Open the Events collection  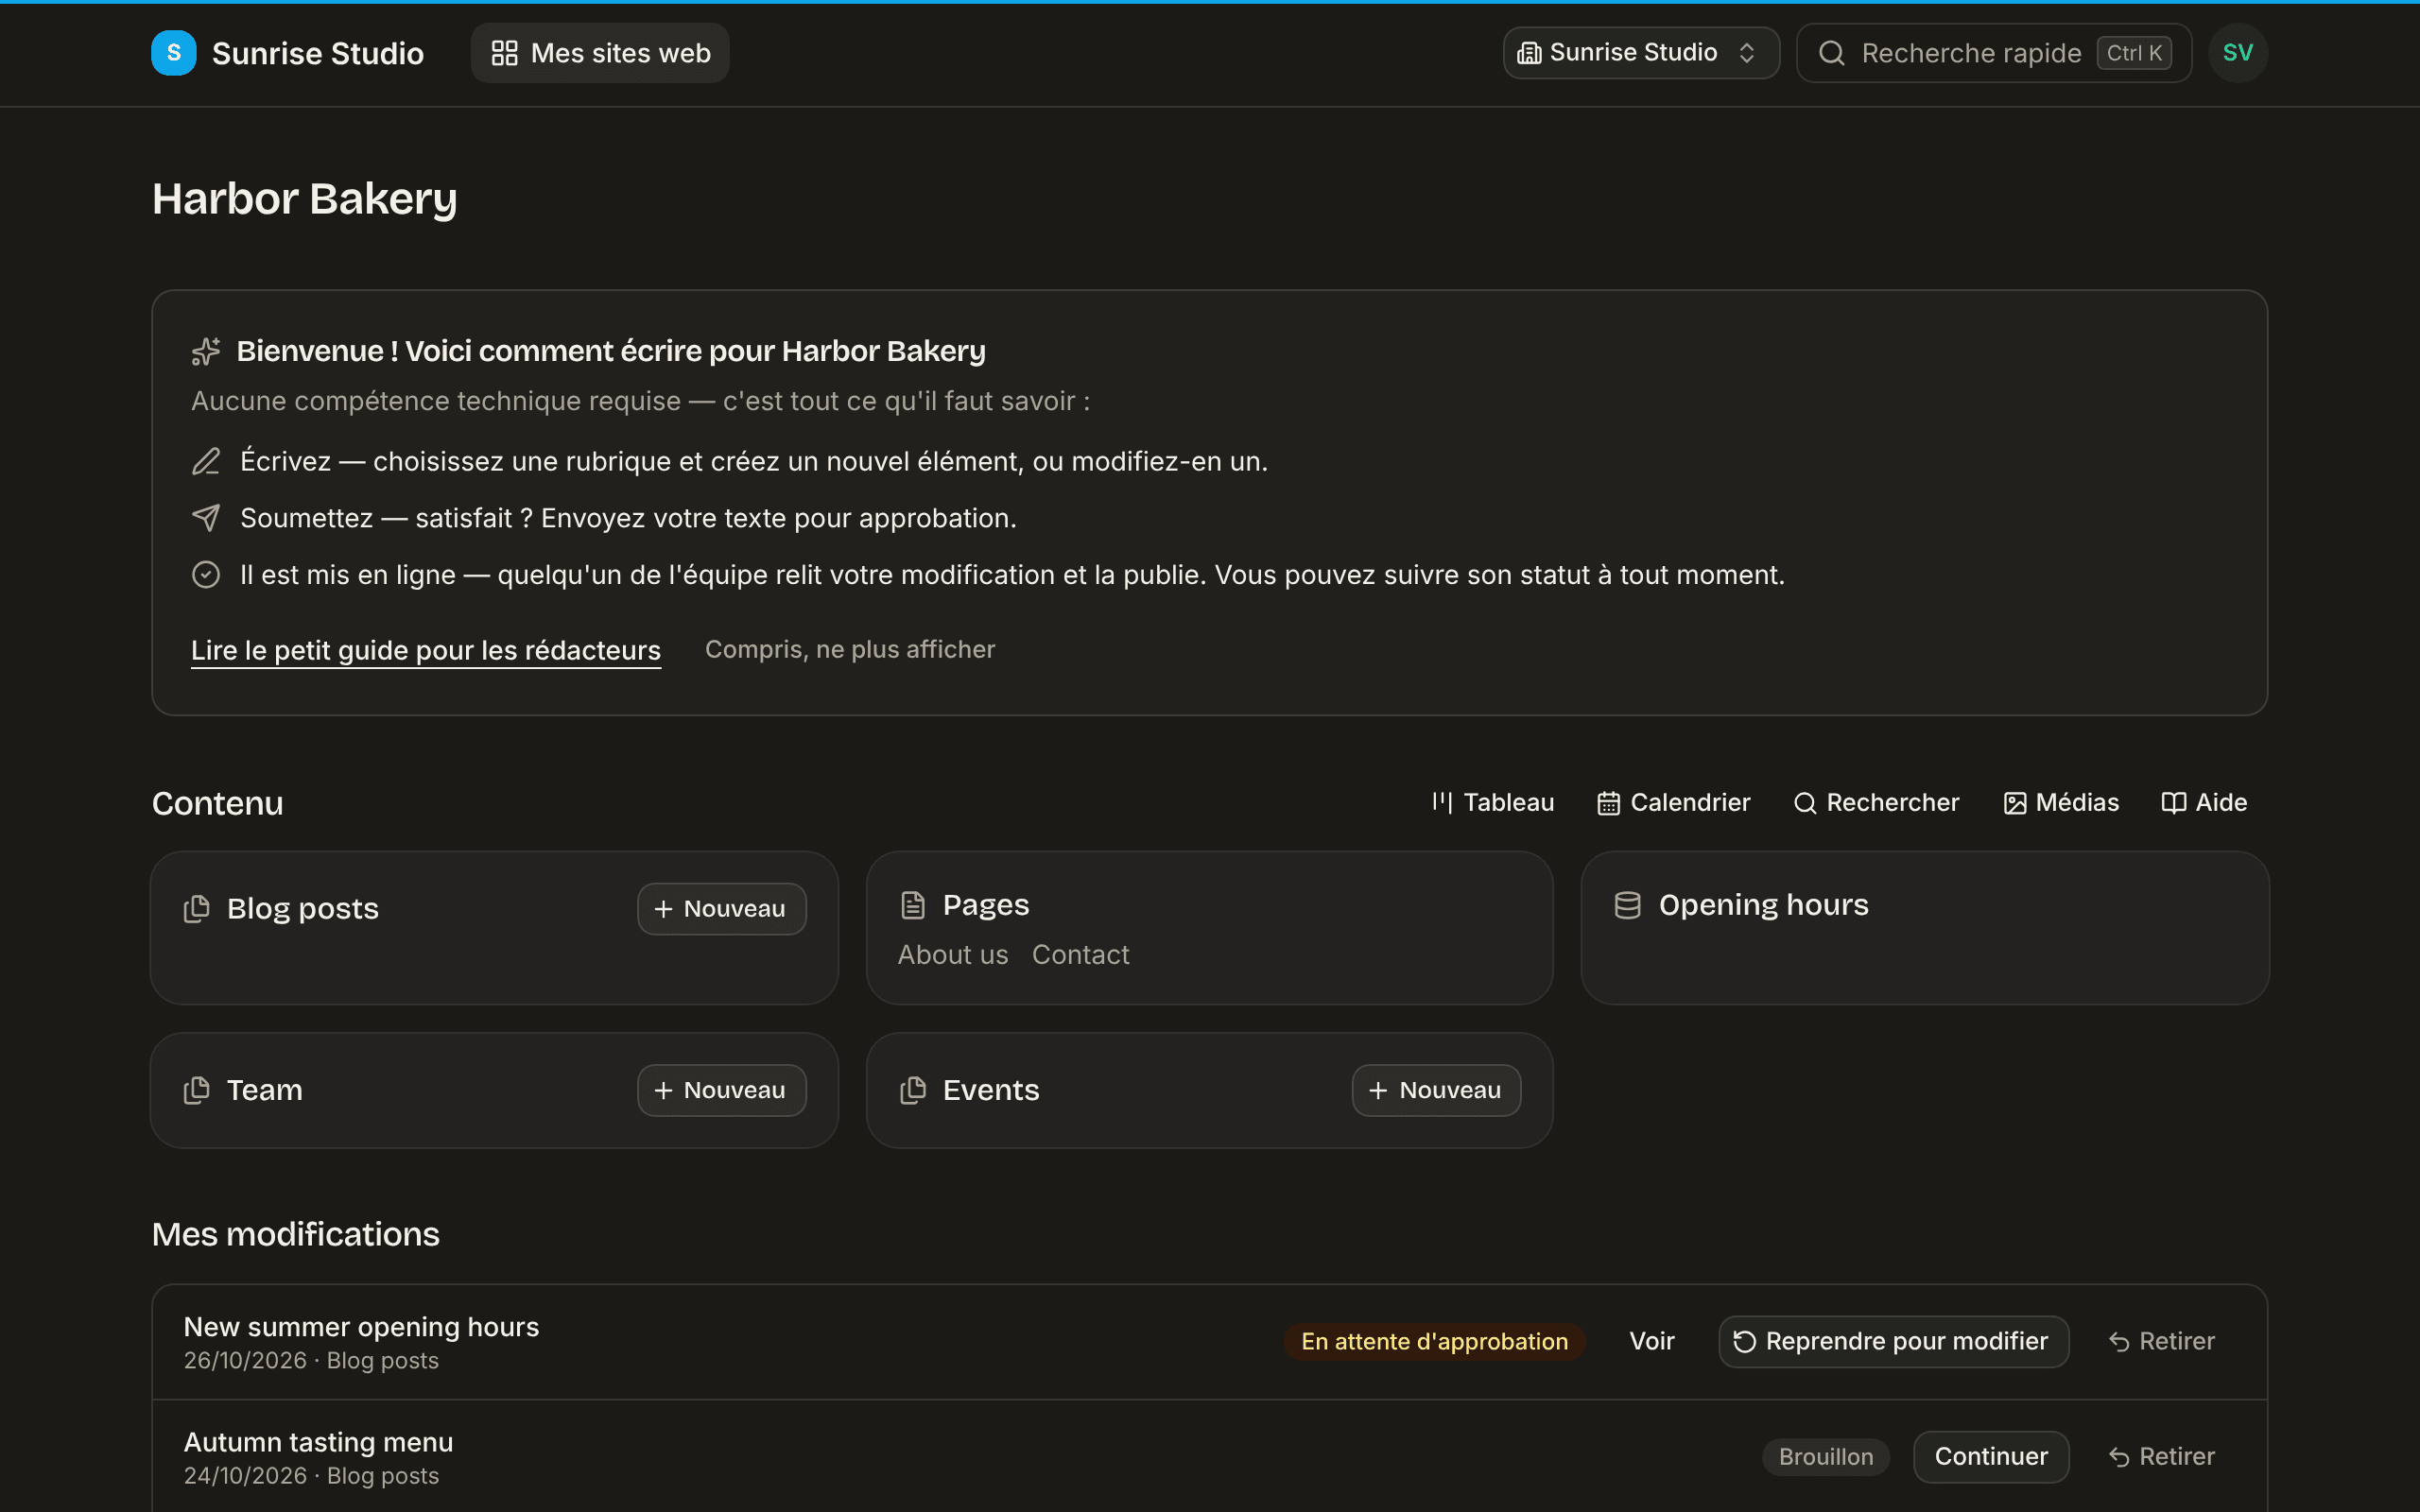coord(991,1090)
